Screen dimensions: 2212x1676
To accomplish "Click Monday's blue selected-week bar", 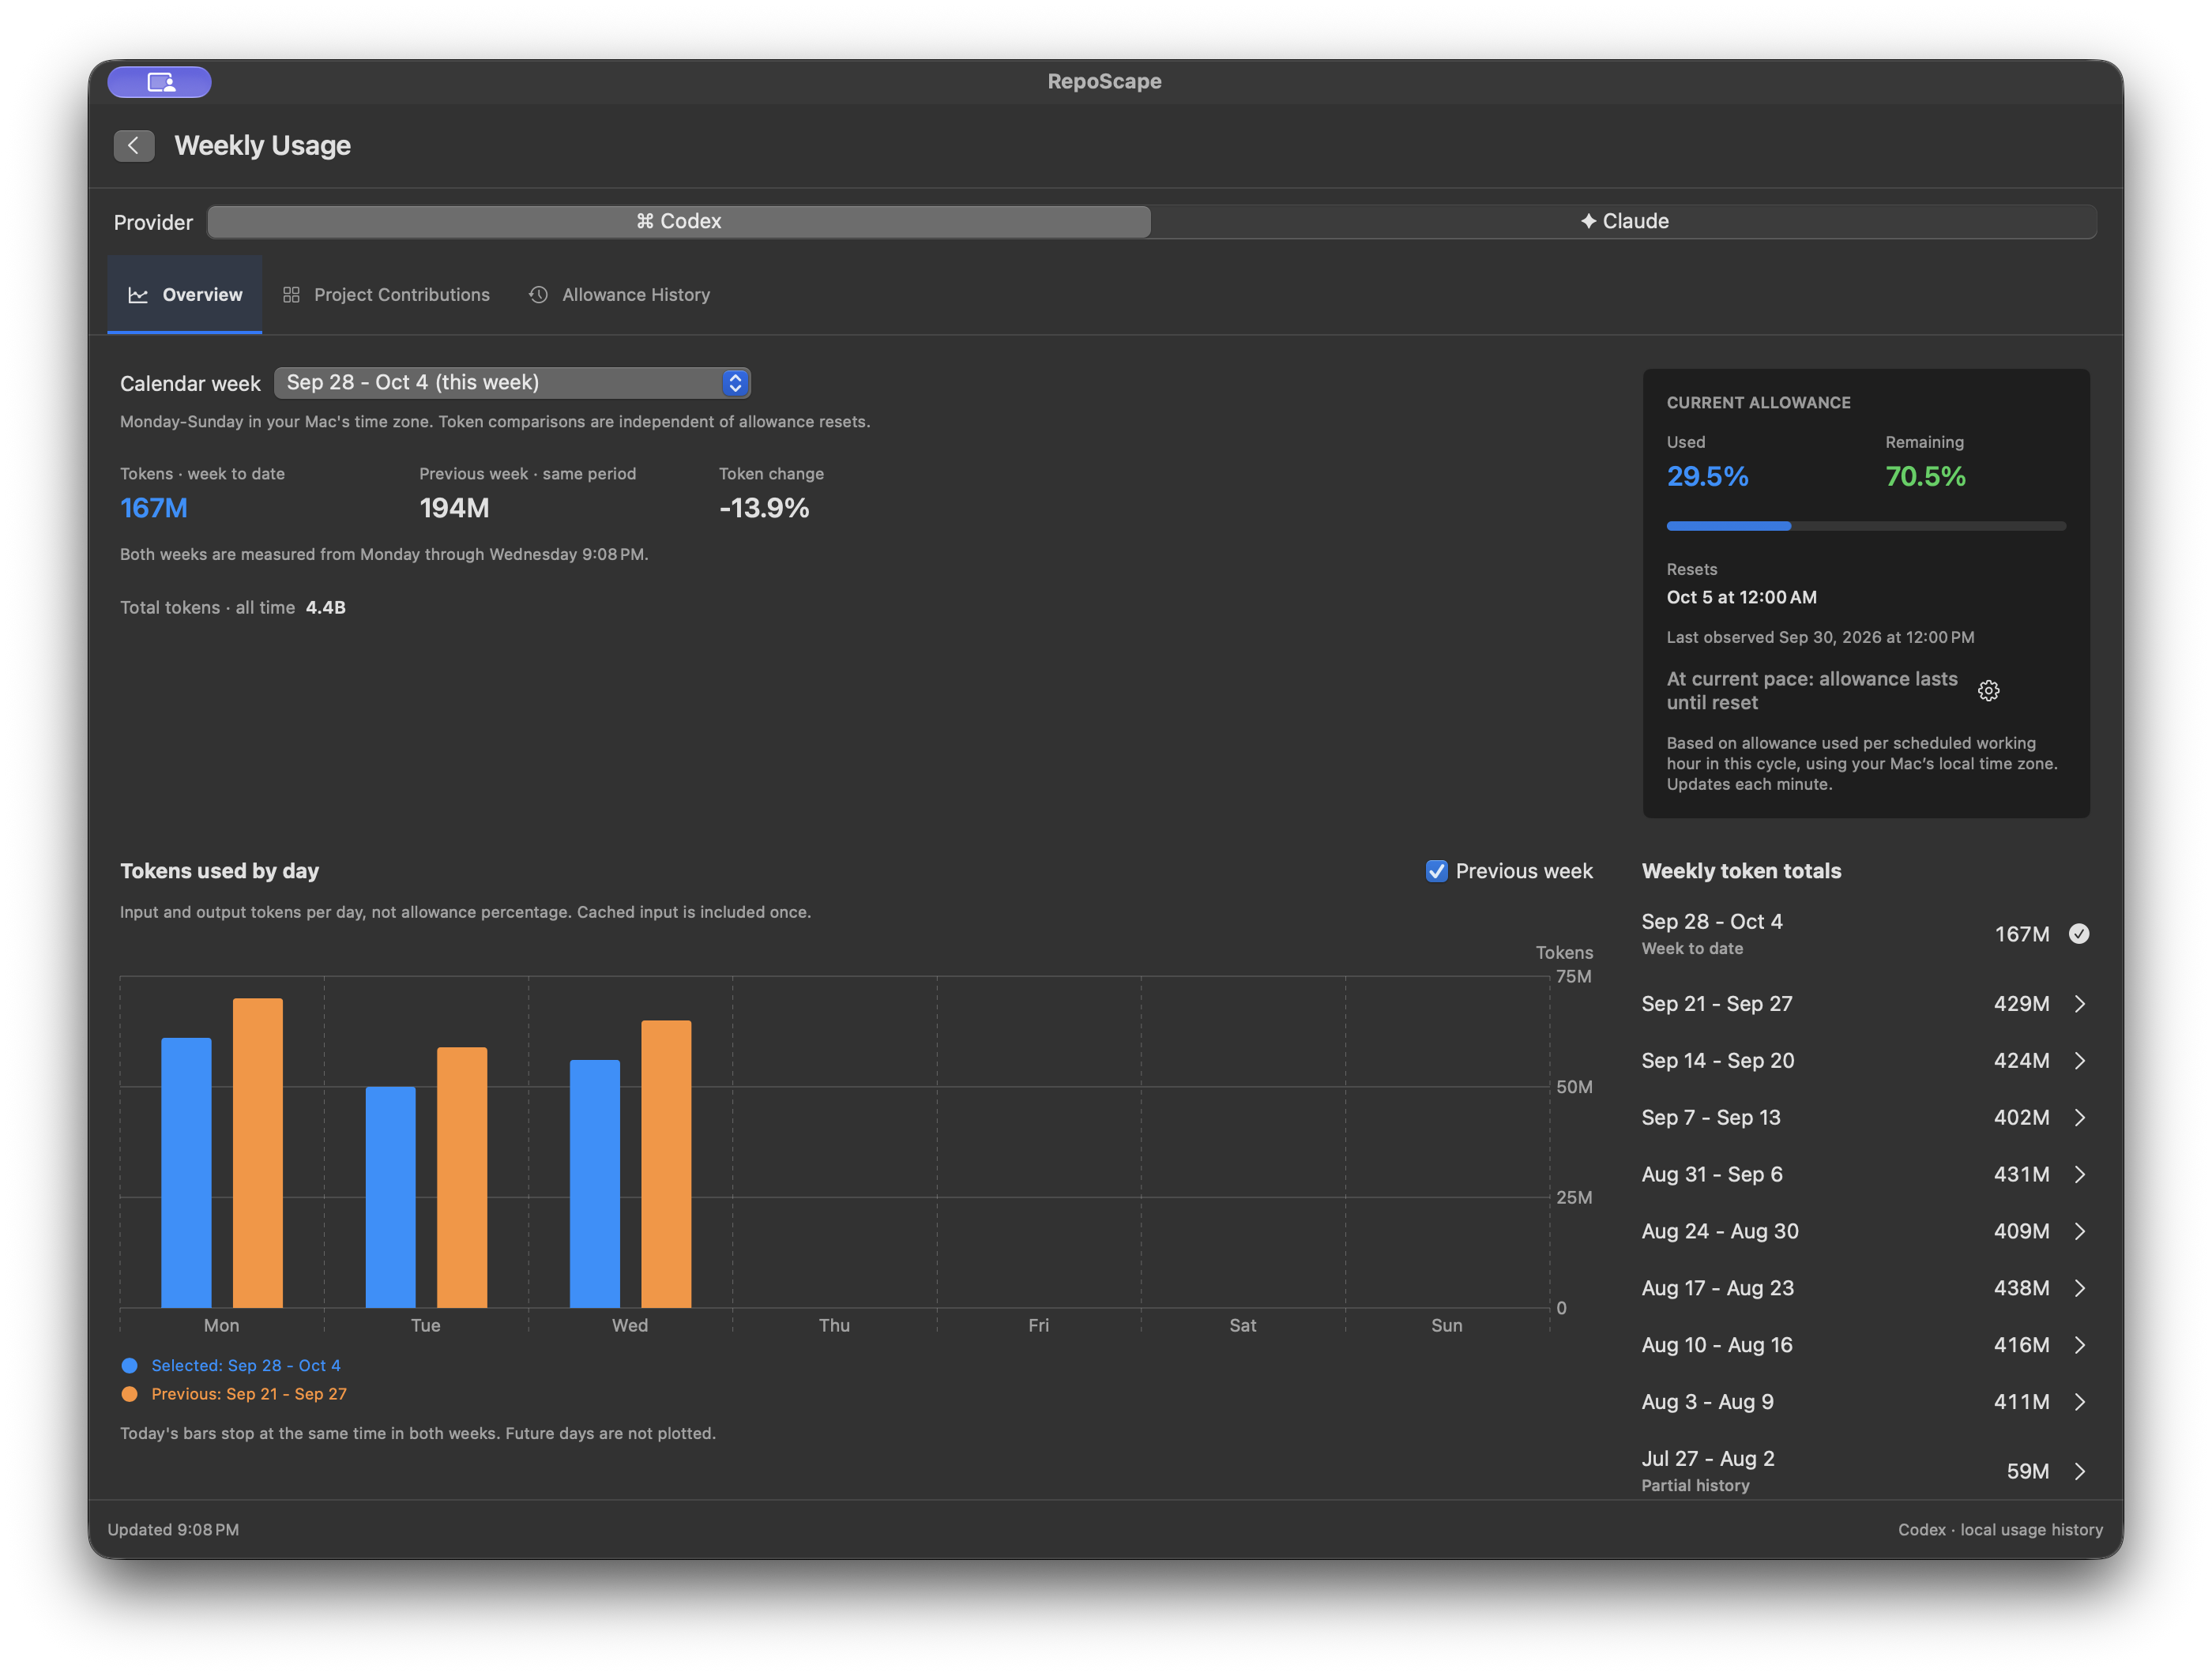I will (186, 1173).
